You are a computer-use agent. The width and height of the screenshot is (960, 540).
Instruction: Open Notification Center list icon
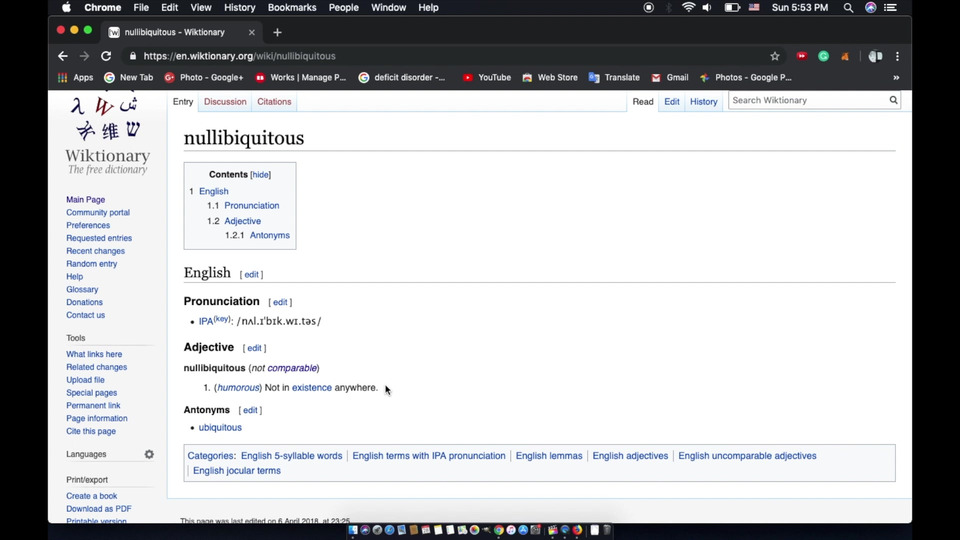[891, 7]
